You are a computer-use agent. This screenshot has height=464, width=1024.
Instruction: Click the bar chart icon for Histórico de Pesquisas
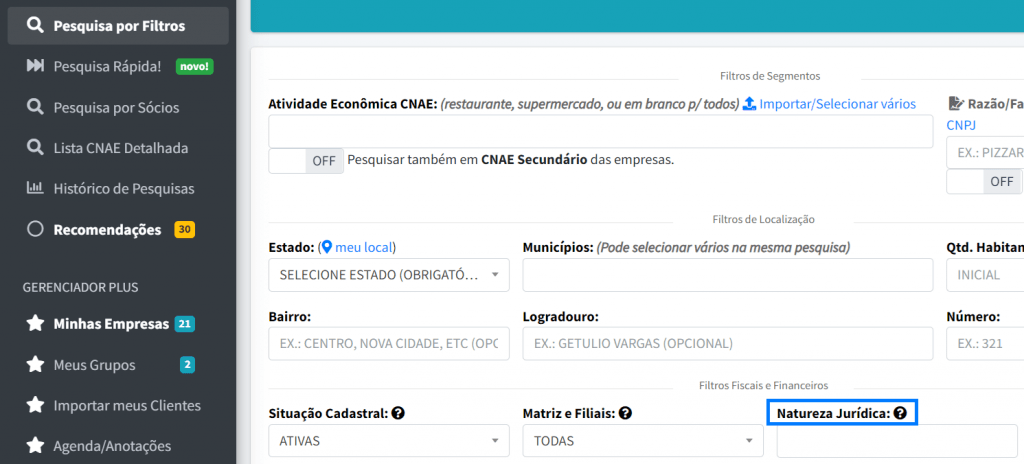point(35,188)
